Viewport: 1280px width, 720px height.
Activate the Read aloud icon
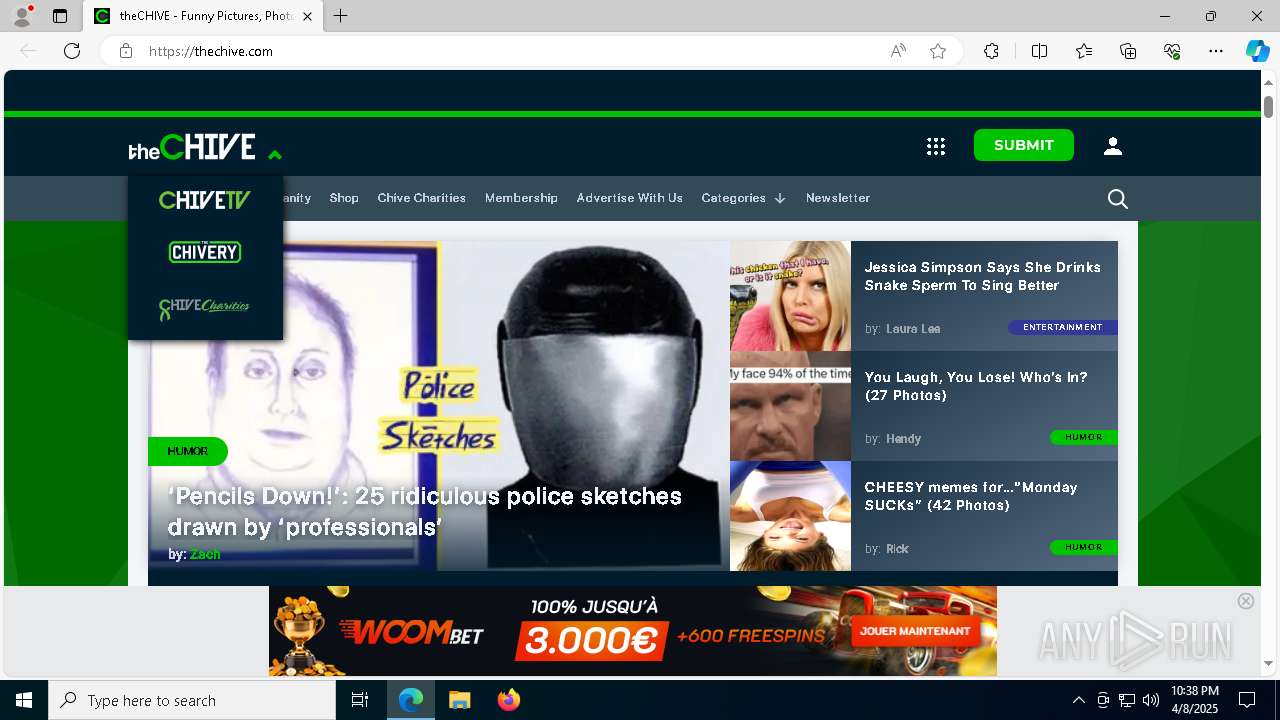[898, 51]
